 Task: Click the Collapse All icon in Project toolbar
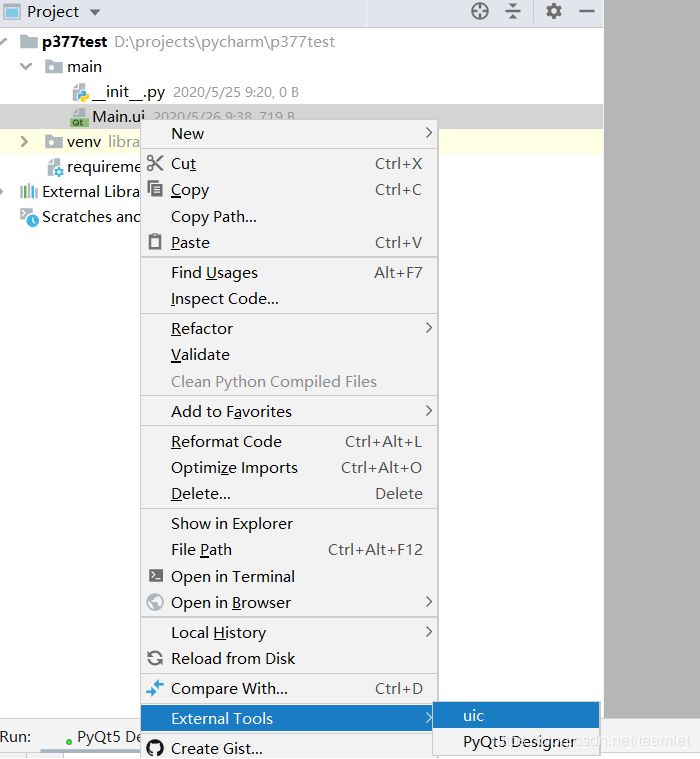(513, 11)
